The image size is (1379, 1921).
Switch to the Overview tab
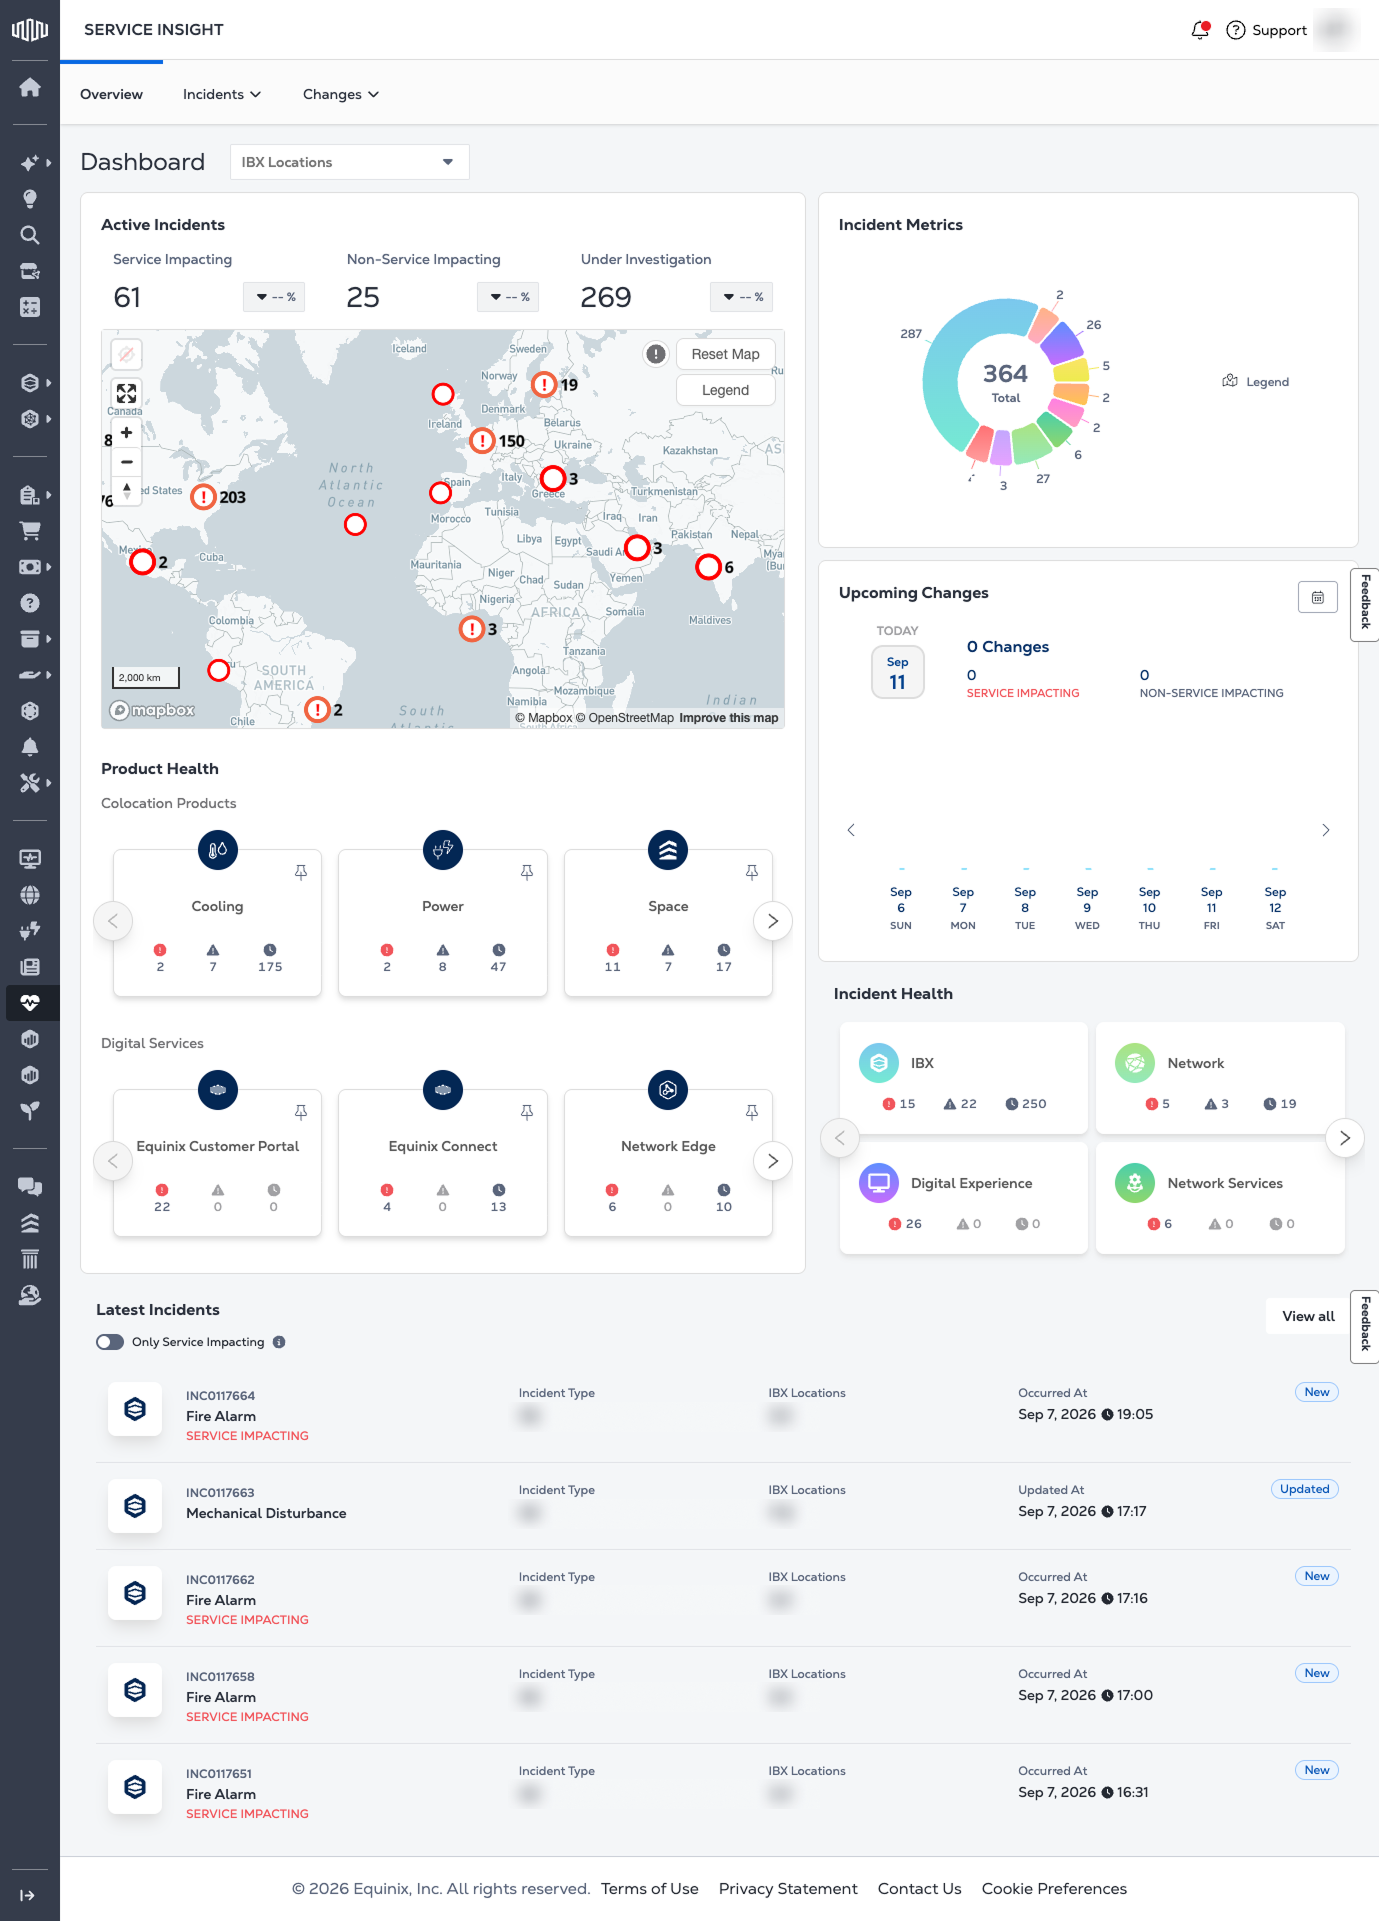(111, 94)
